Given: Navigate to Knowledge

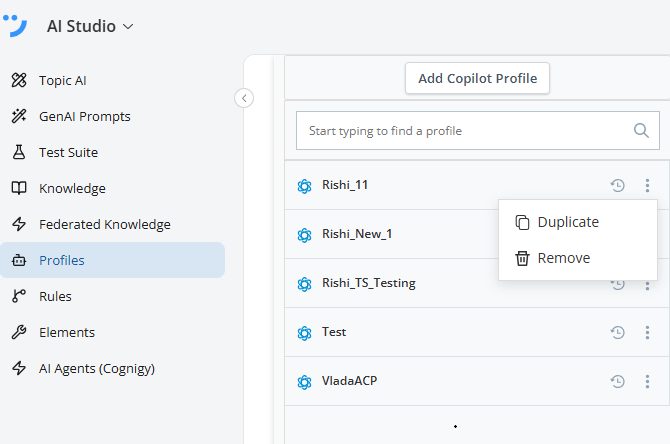Looking at the screenshot, I should tap(72, 188).
